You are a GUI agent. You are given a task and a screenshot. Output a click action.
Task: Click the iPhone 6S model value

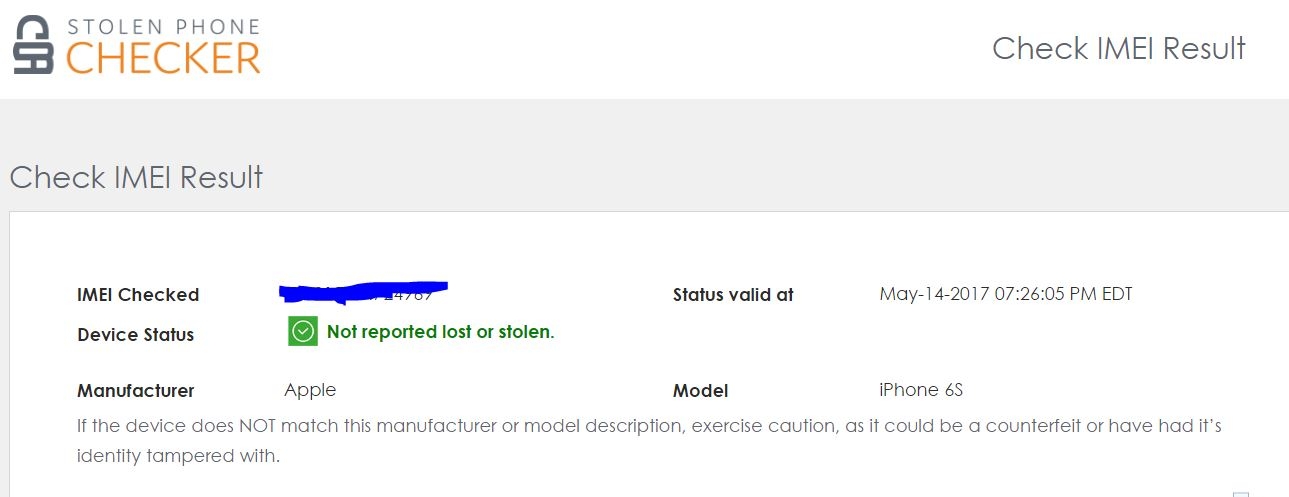[921, 390]
